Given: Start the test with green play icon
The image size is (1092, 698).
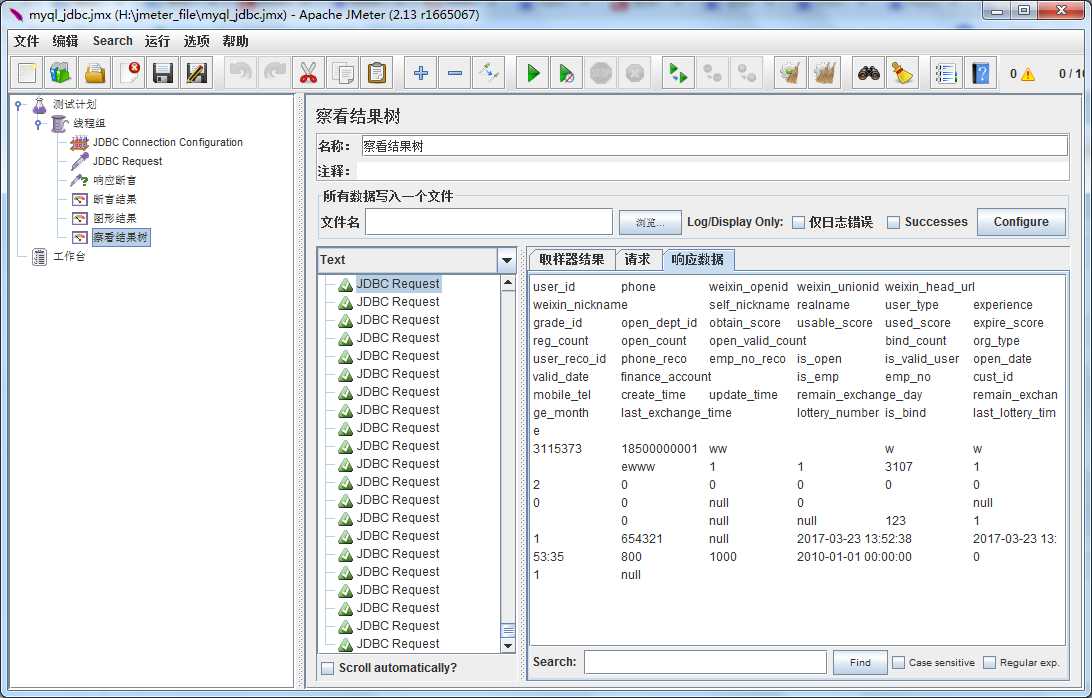Looking at the screenshot, I should 533,72.
